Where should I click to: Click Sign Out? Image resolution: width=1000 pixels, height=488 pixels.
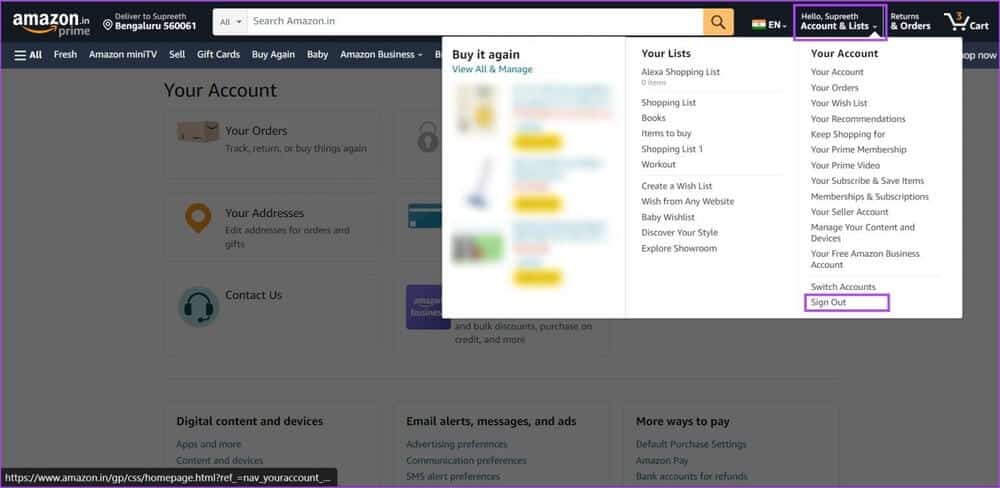828,302
